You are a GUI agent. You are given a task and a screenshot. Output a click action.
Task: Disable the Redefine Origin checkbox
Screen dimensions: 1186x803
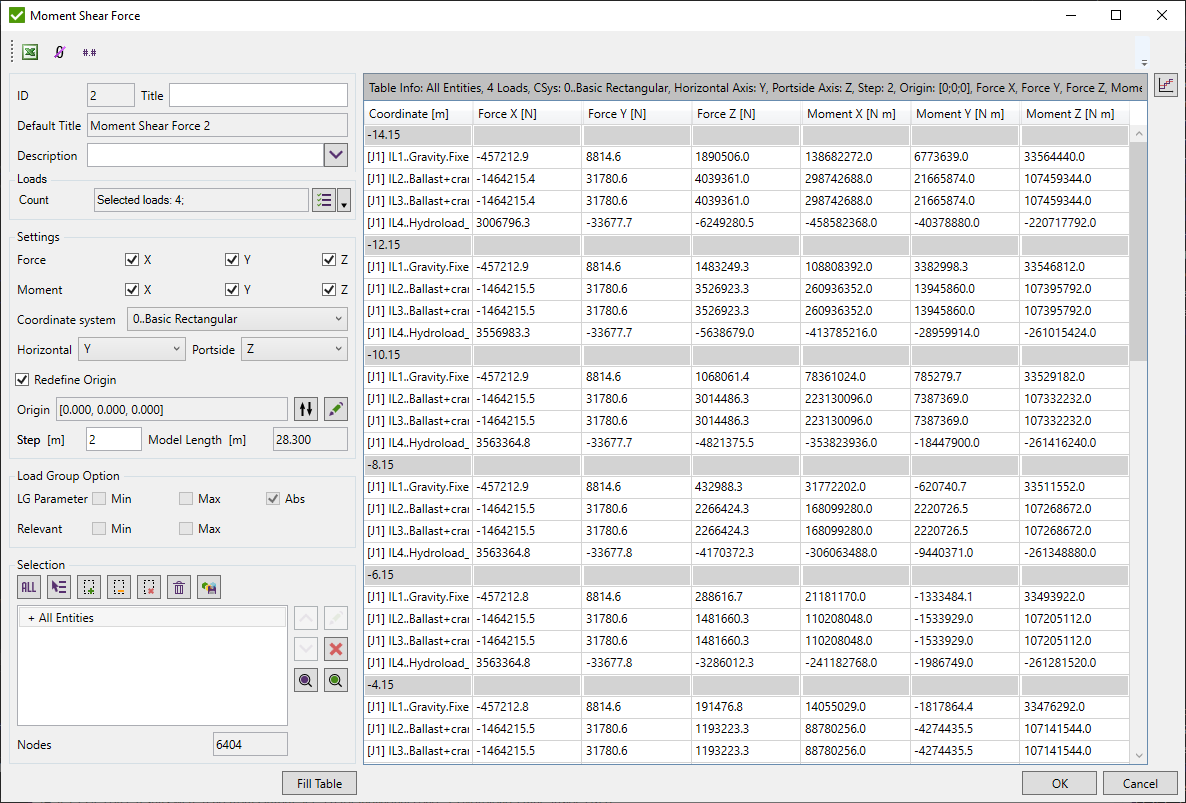click(x=24, y=380)
